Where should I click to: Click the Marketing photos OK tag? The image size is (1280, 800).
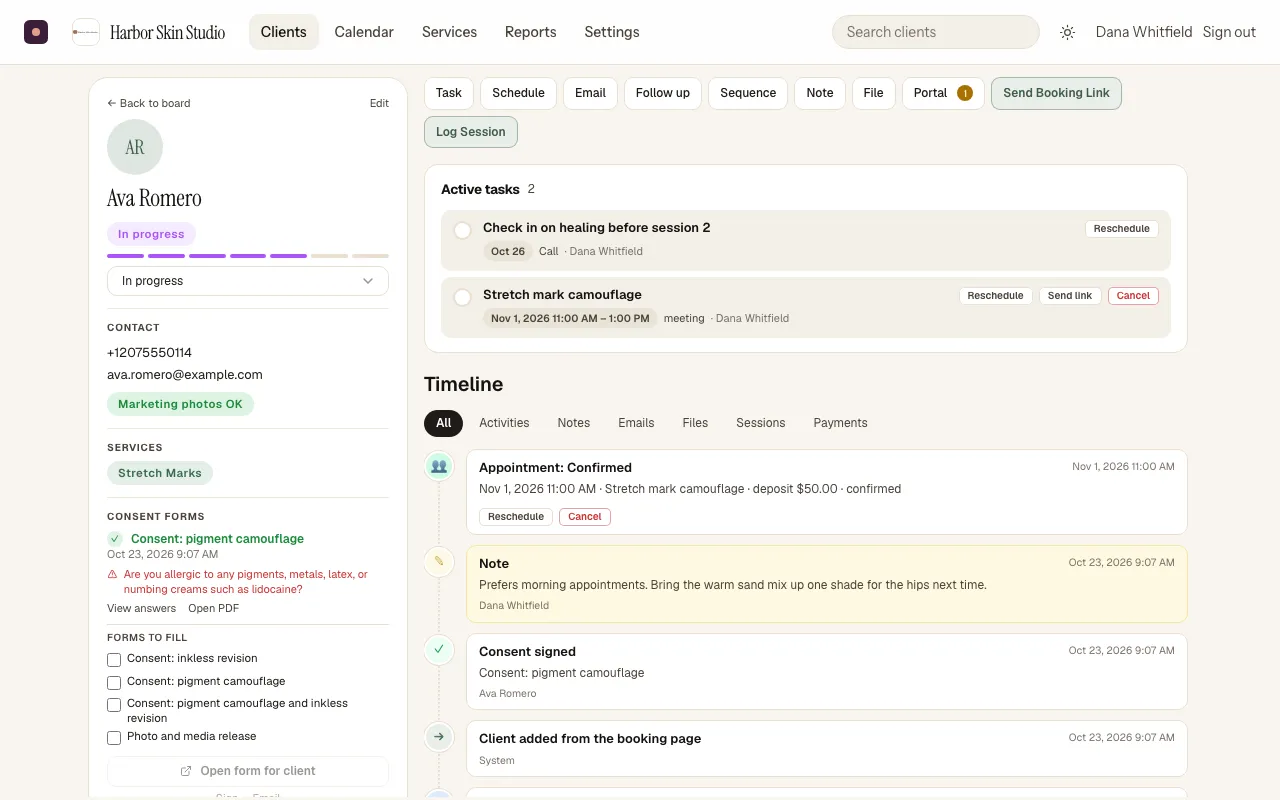(180, 404)
